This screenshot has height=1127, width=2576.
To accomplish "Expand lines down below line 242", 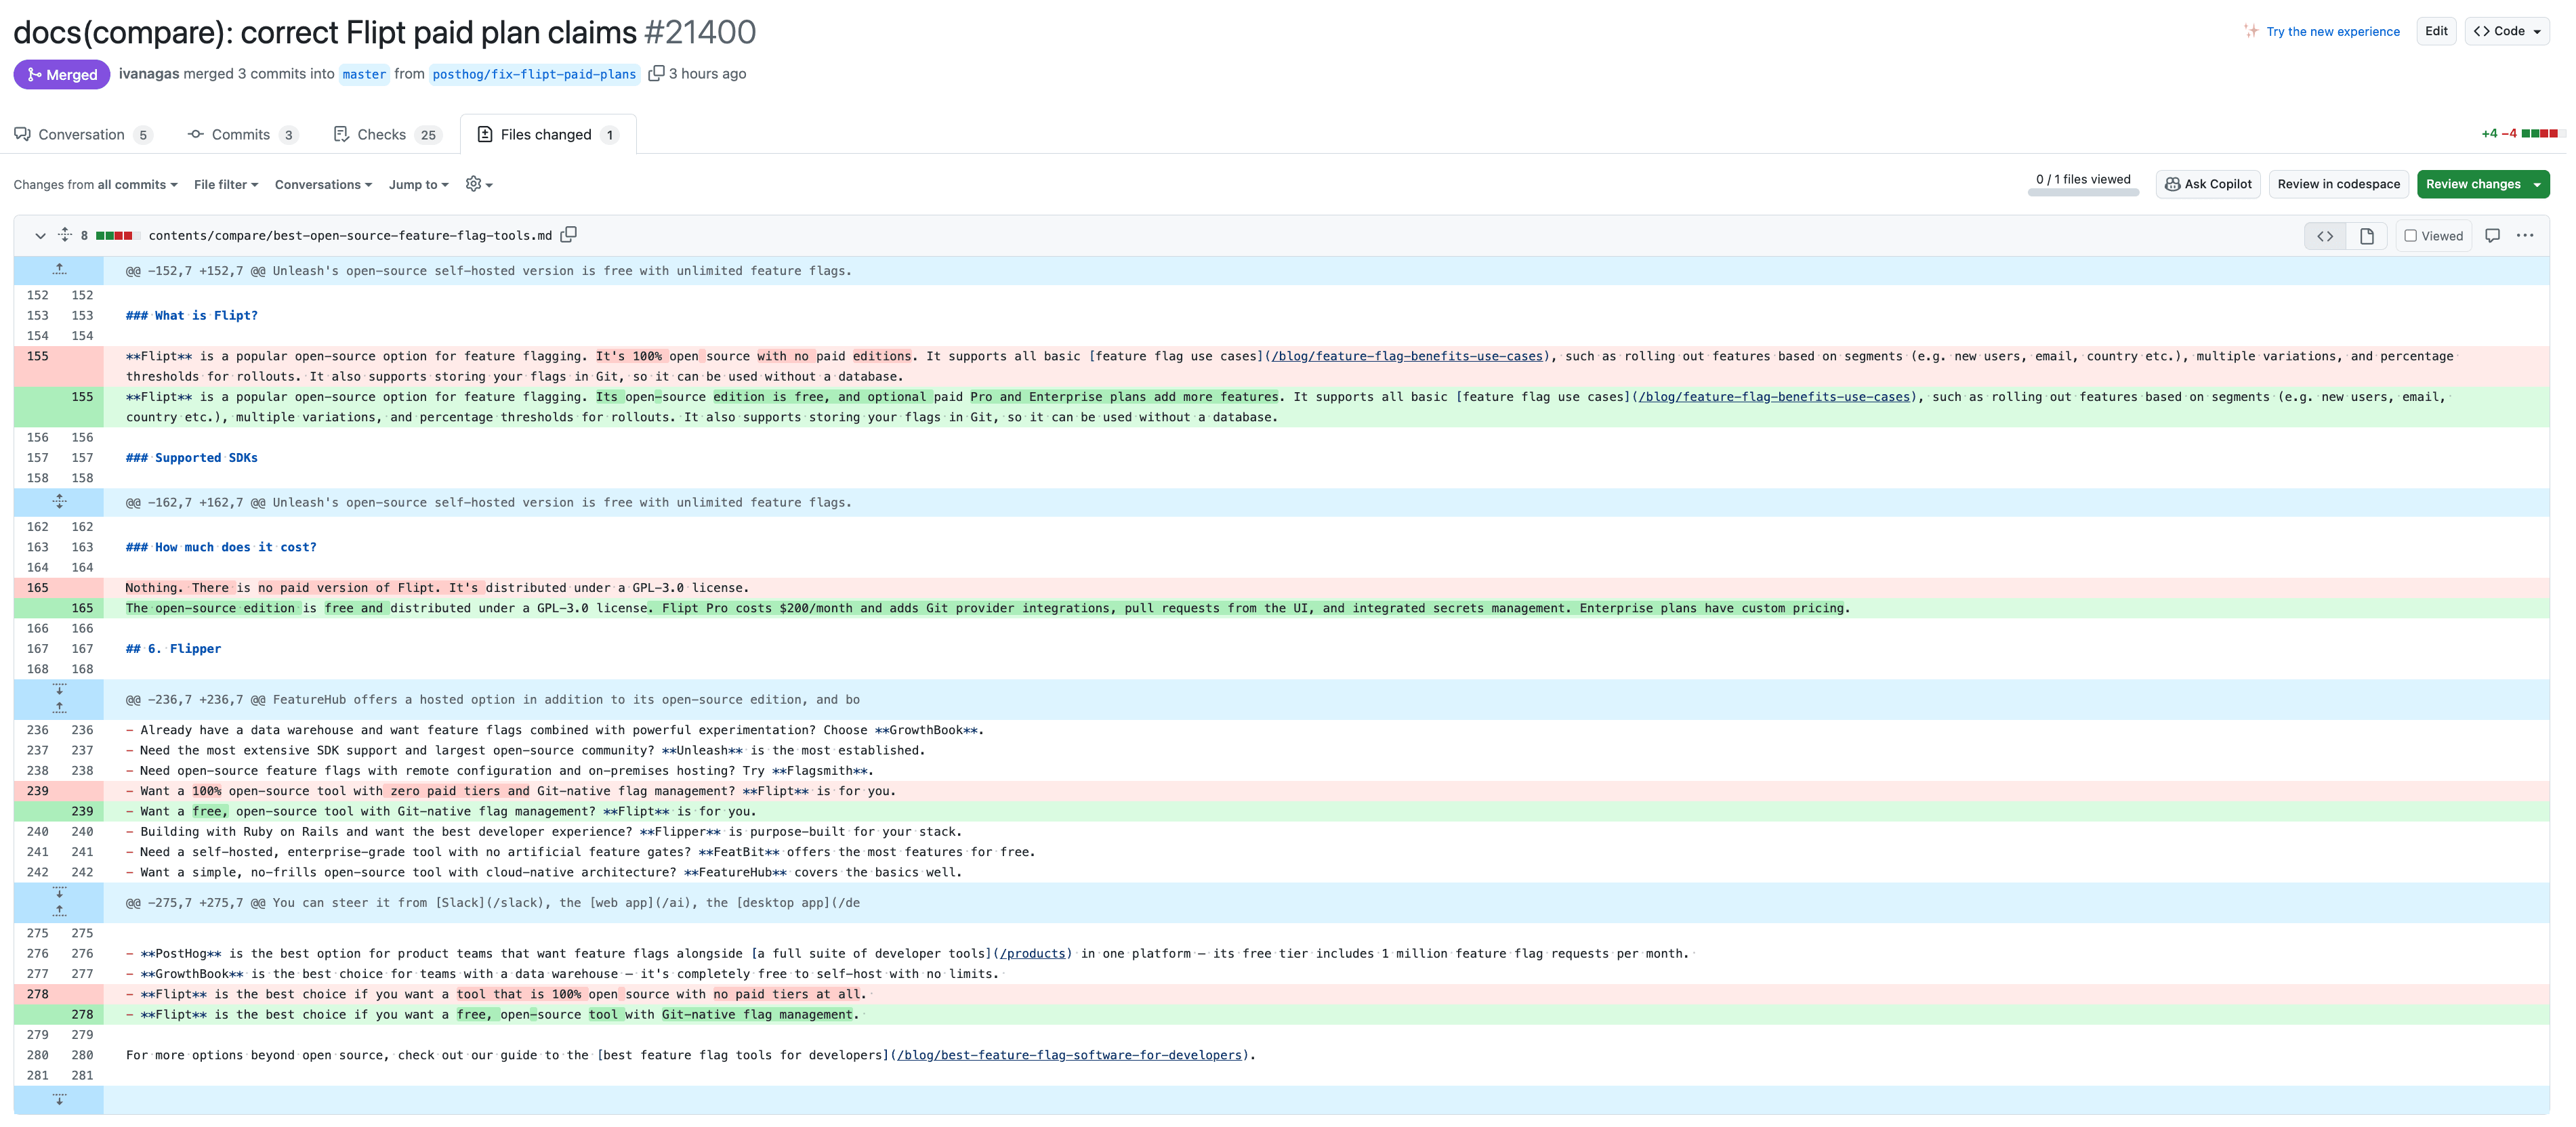I will [59, 892].
